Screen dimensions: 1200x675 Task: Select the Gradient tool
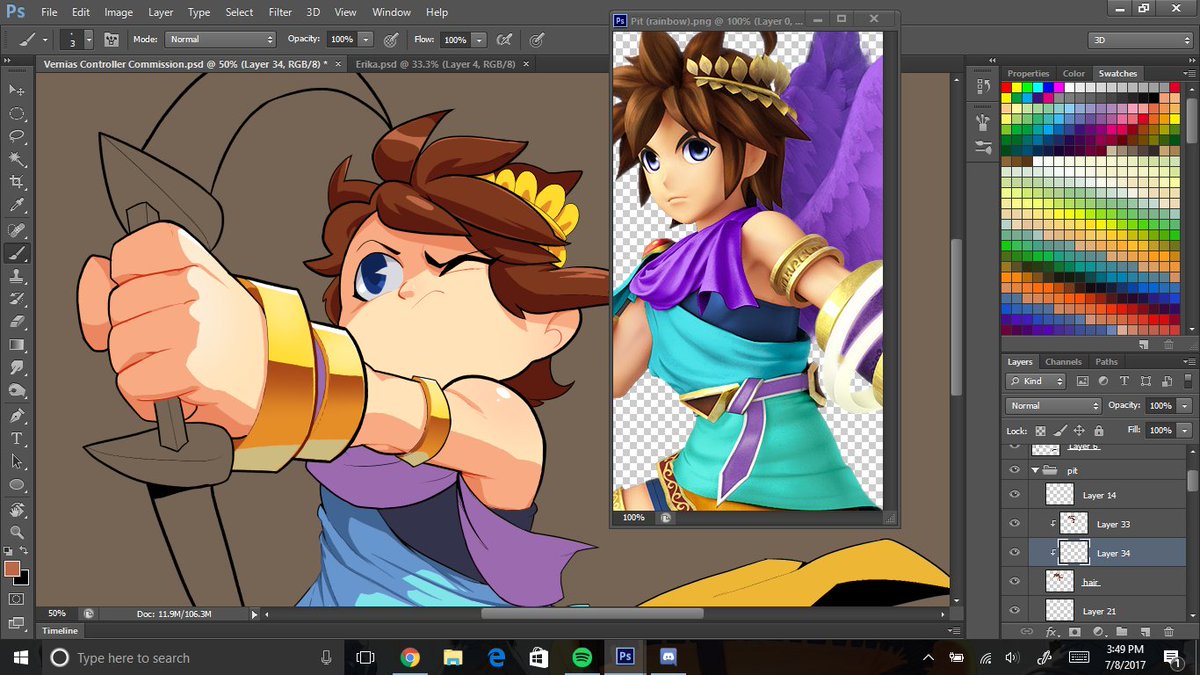click(x=17, y=345)
